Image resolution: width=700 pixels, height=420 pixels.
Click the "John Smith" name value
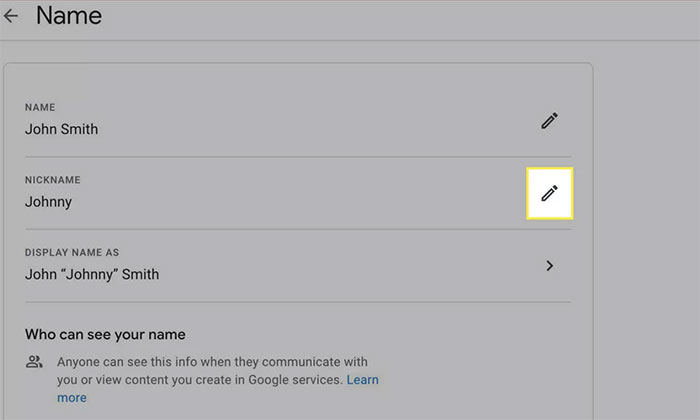pyautogui.click(x=62, y=129)
